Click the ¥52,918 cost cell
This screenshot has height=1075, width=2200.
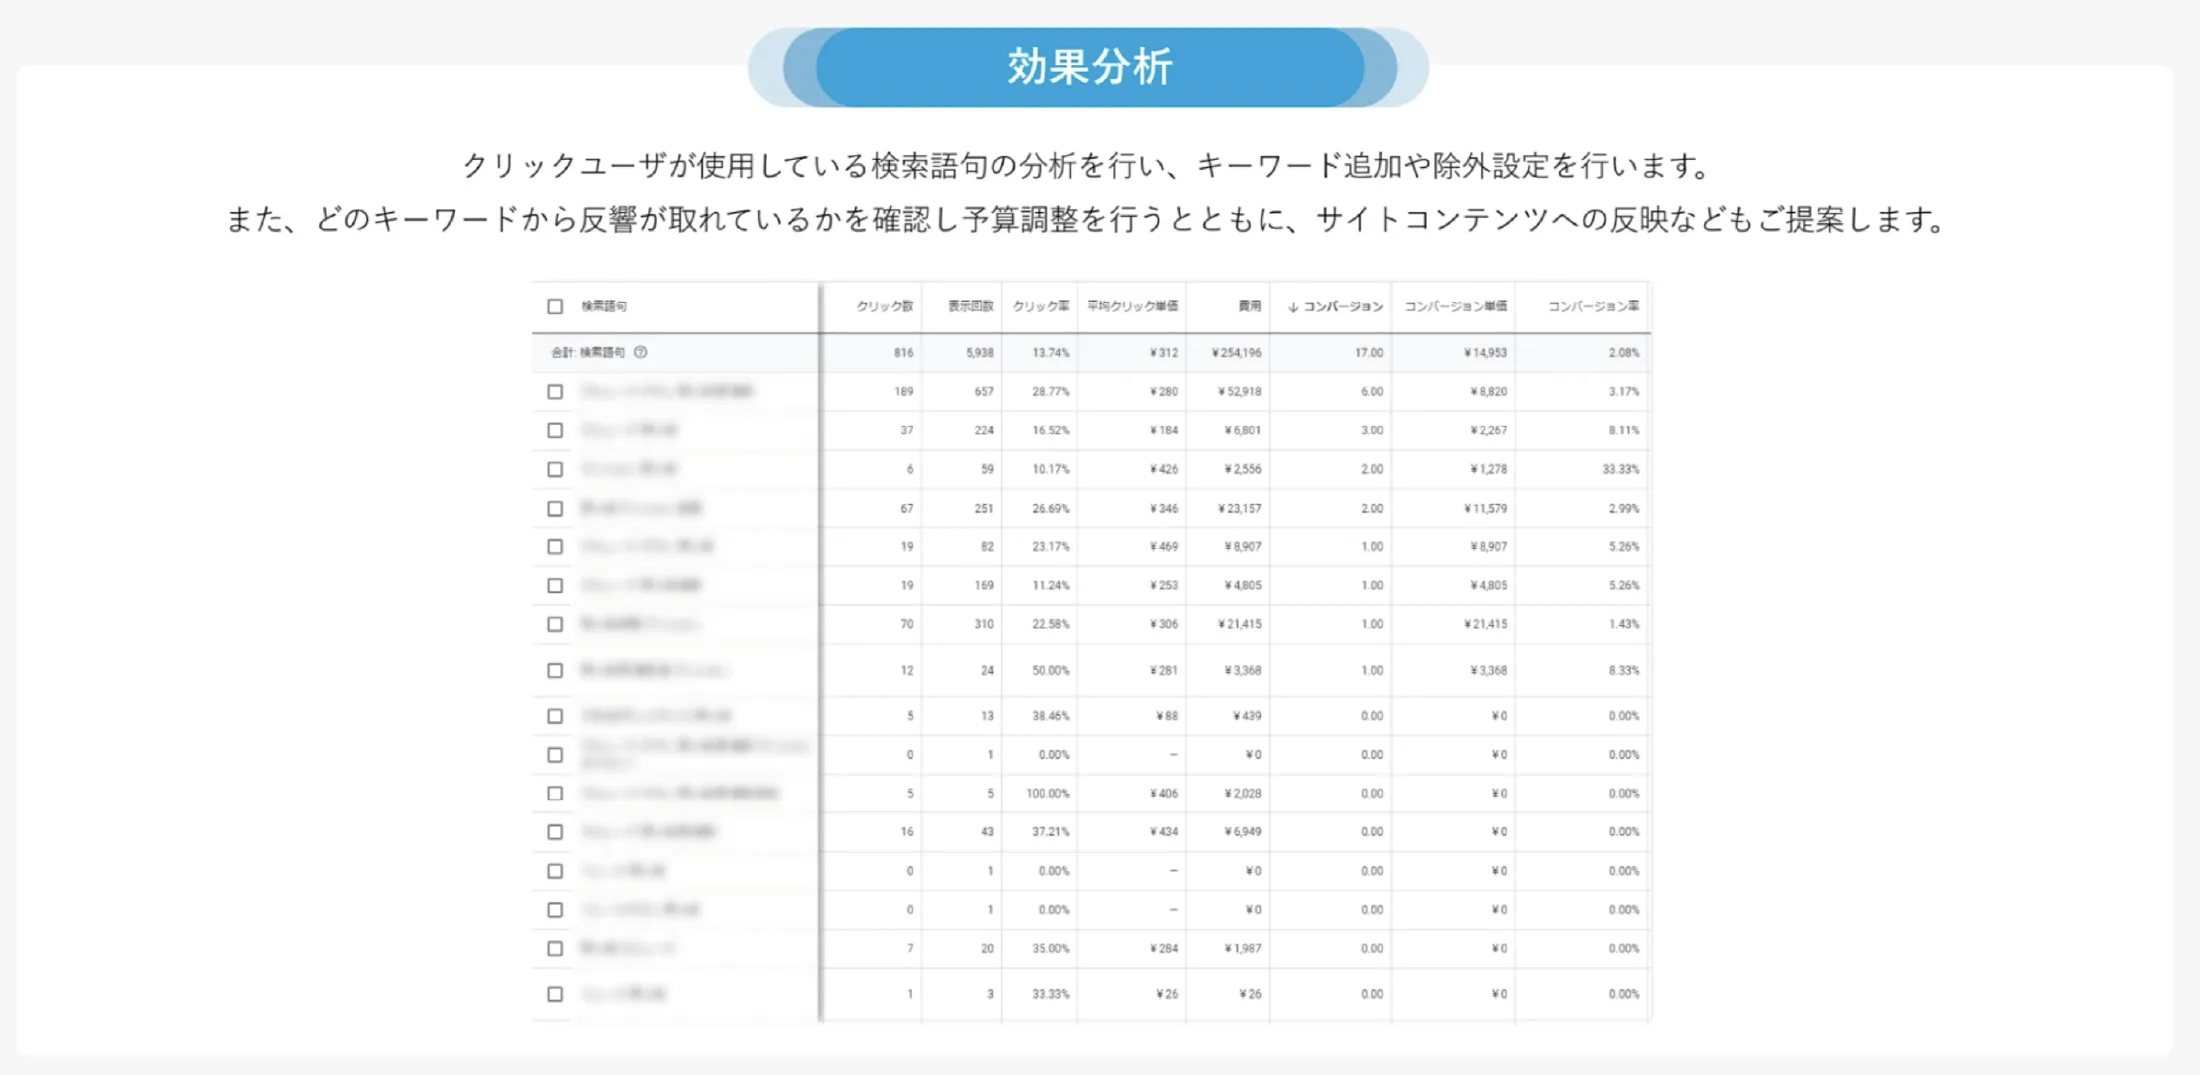(x=1239, y=392)
